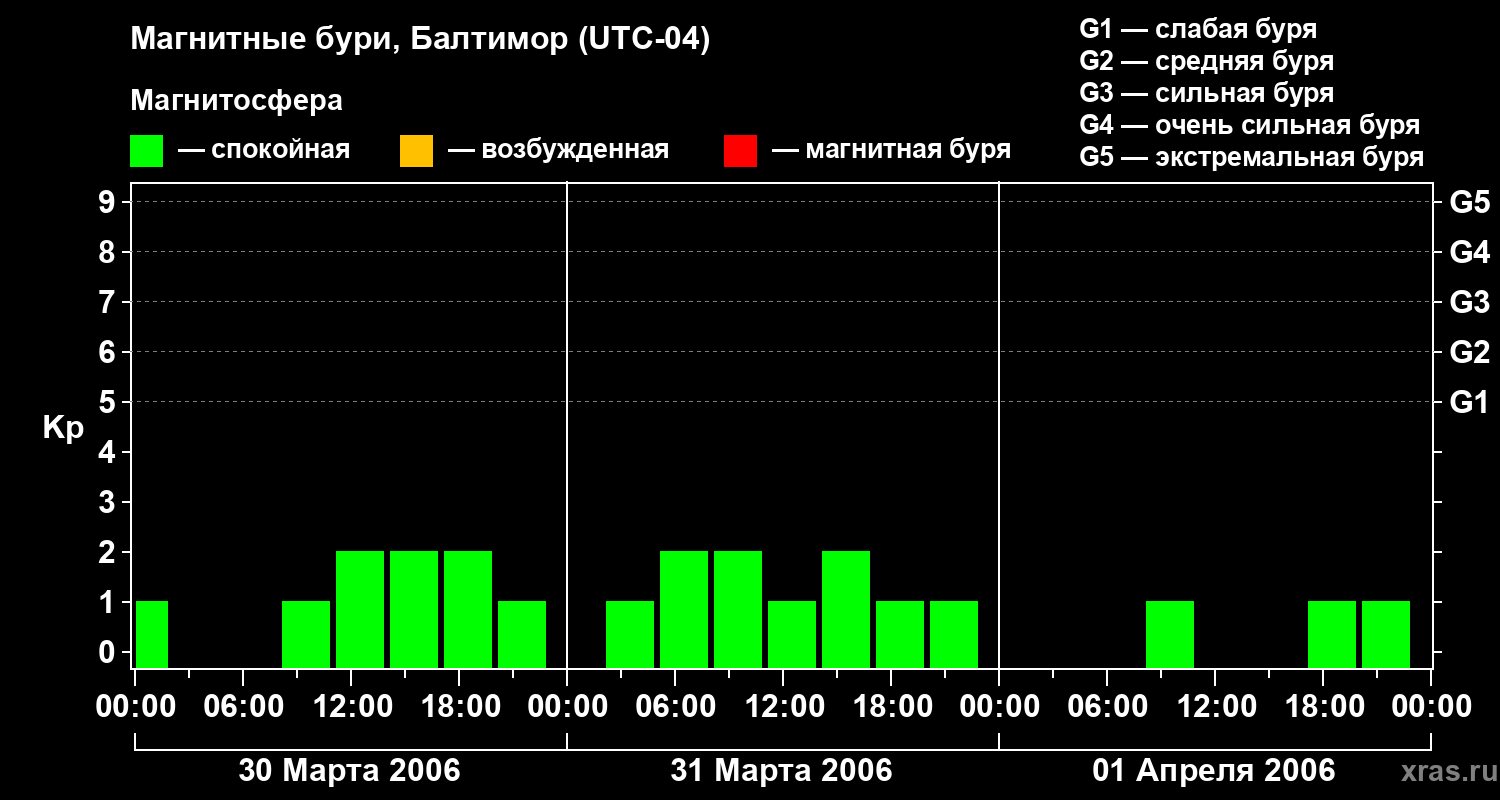Click the 12:00 time label for 30 Марта

[351, 706]
